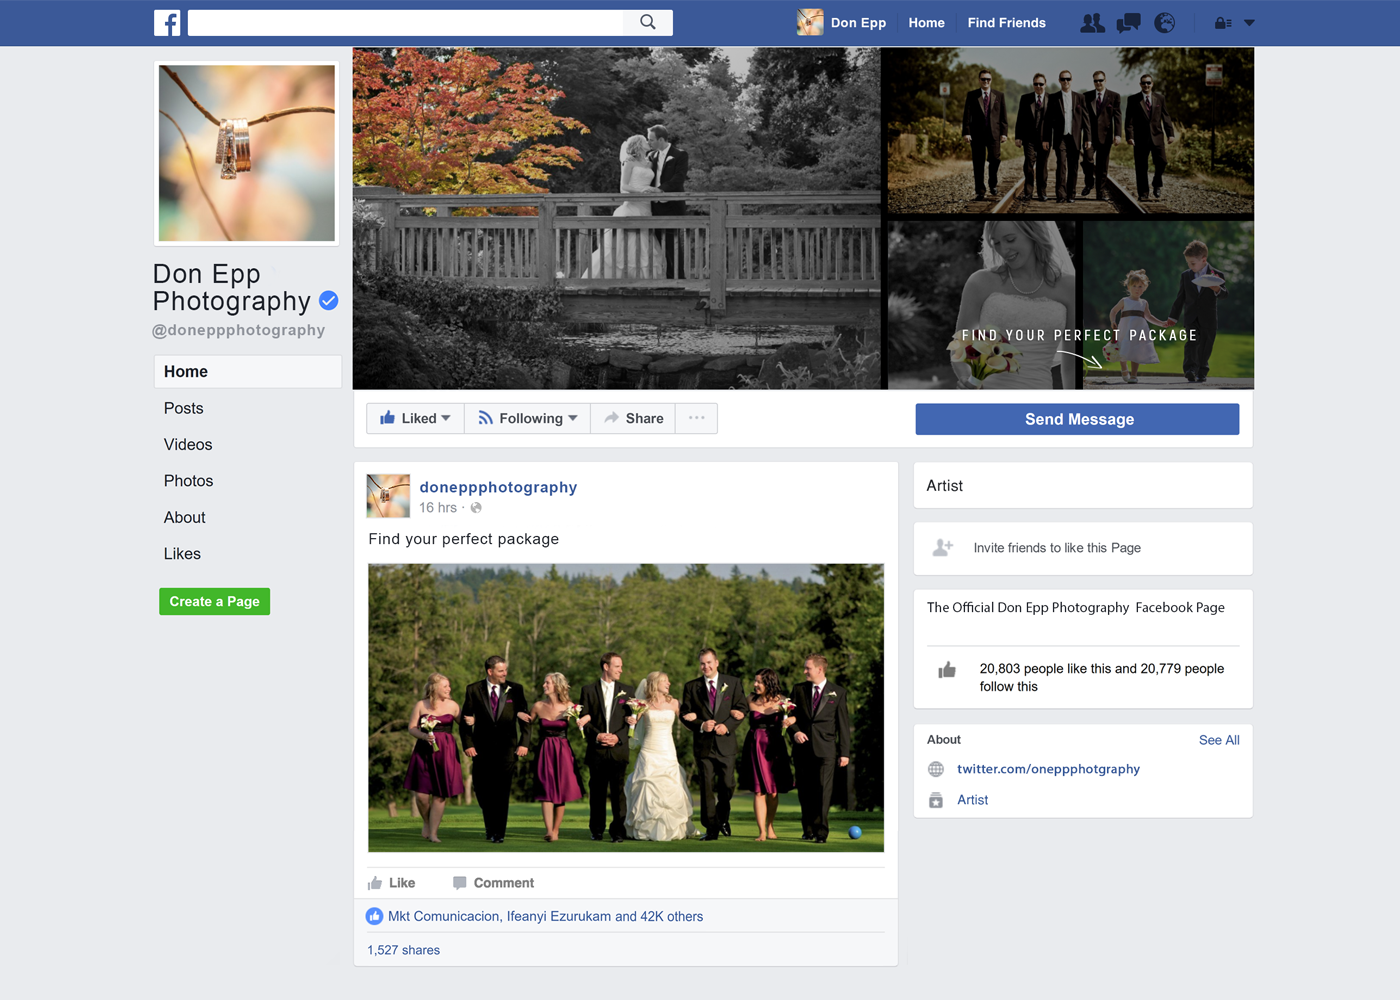
Task: Open the Liked dropdown button
Action: (415, 418)
